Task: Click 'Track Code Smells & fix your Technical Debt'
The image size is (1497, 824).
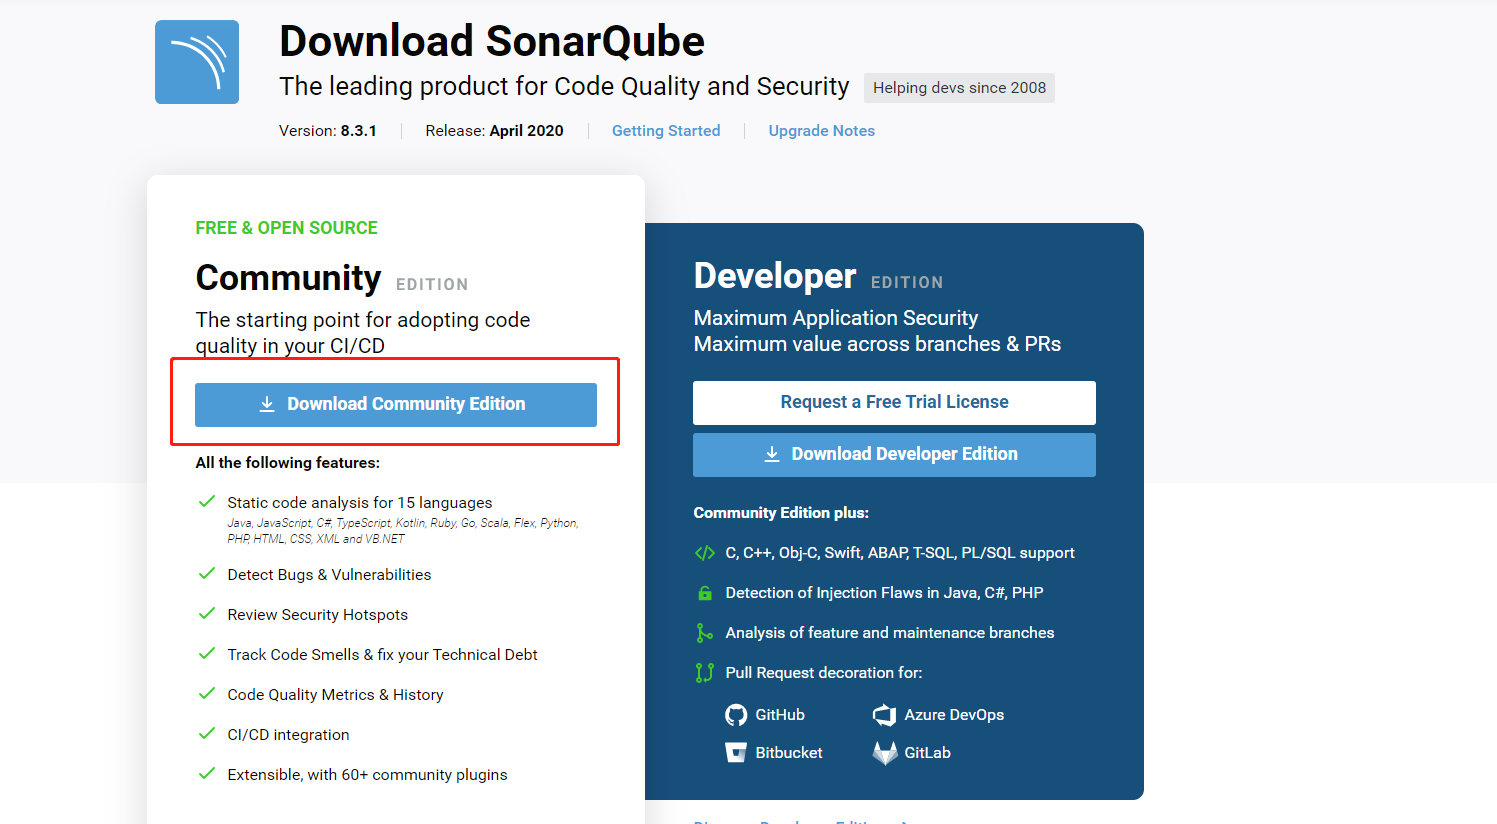Action: click(x=382, y=655)
